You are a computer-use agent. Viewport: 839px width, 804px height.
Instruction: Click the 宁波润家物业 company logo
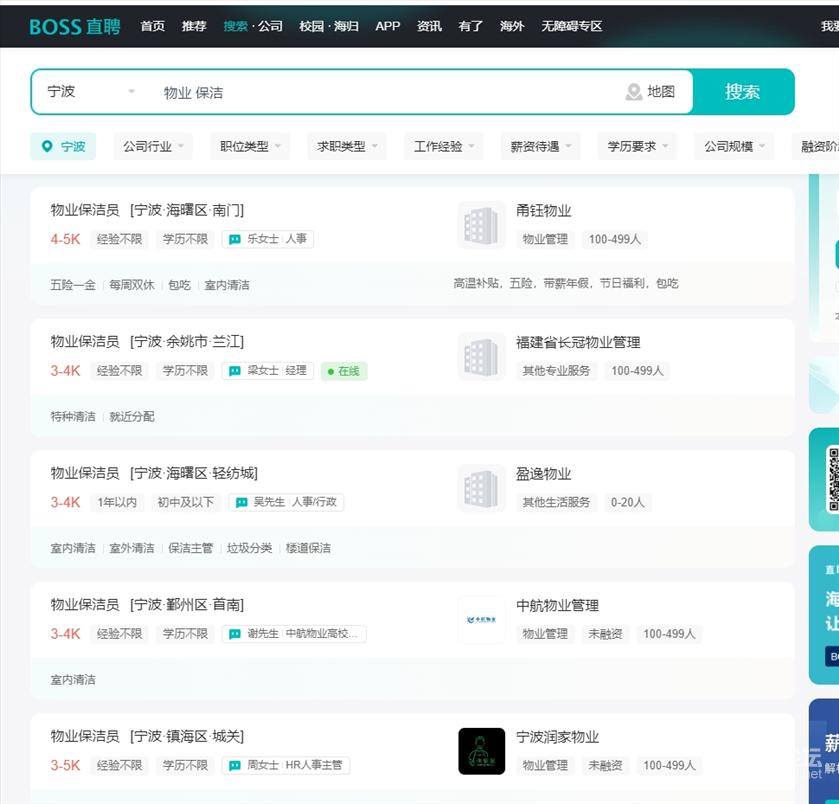point(482,751)
